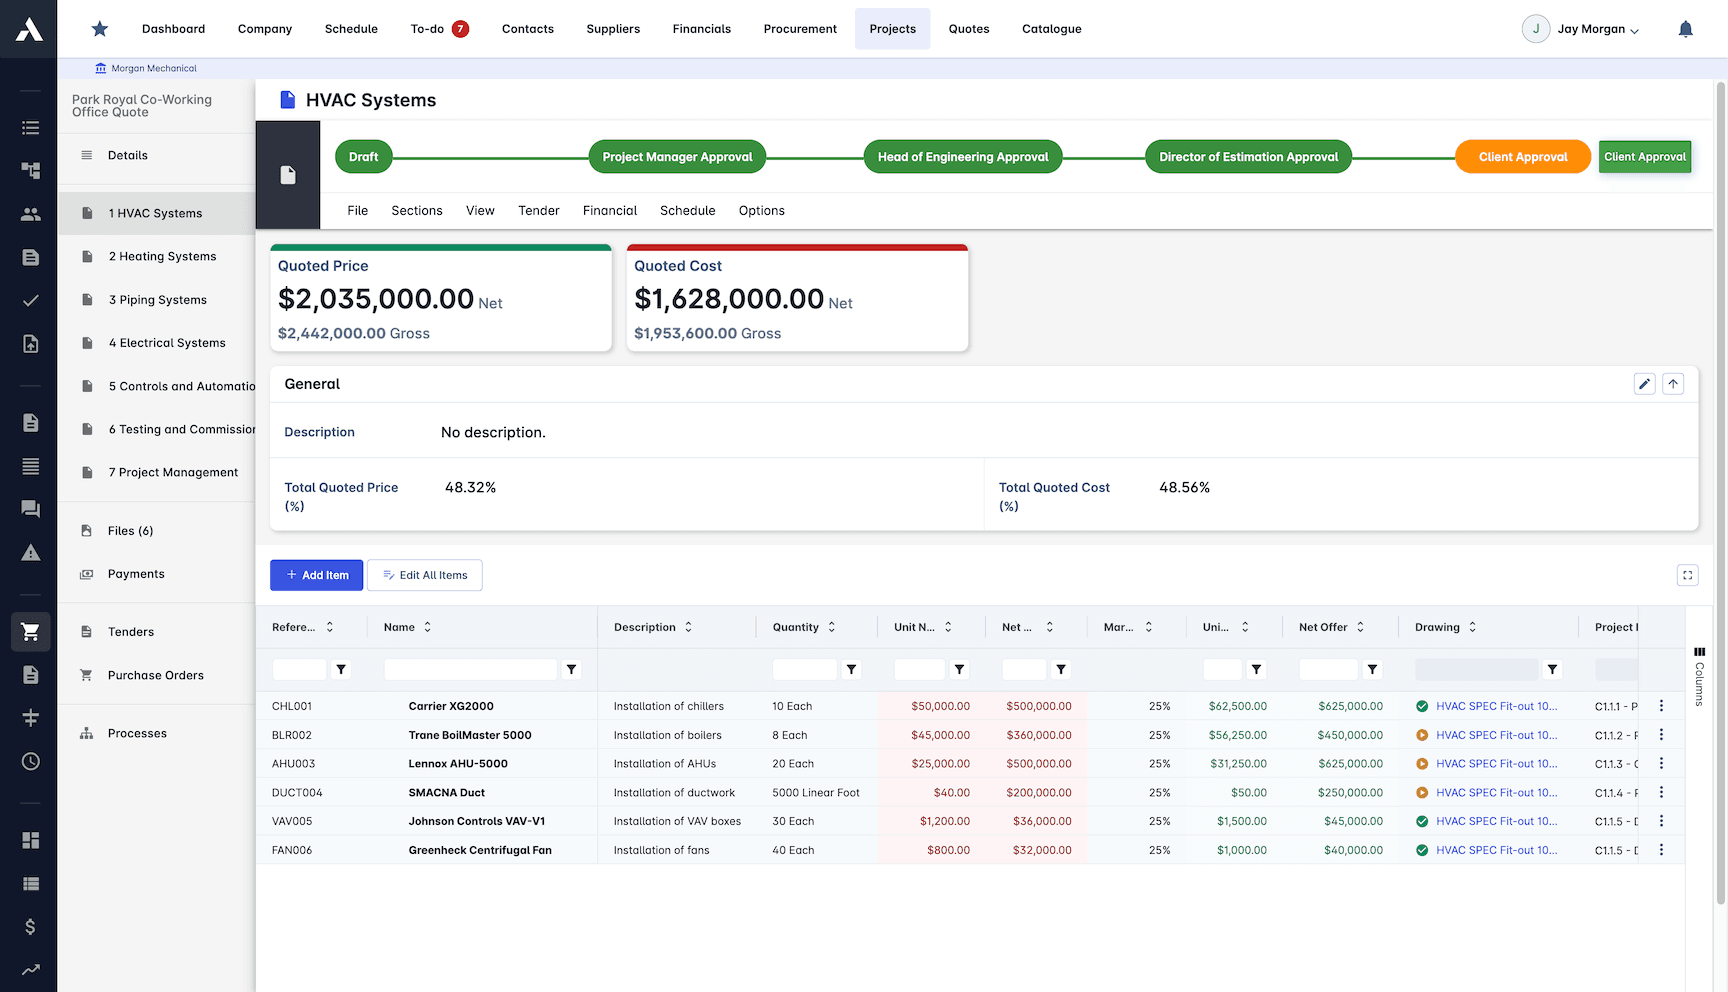
Task: Click the warning triangle sidebar icon
Action: (30, 552)
